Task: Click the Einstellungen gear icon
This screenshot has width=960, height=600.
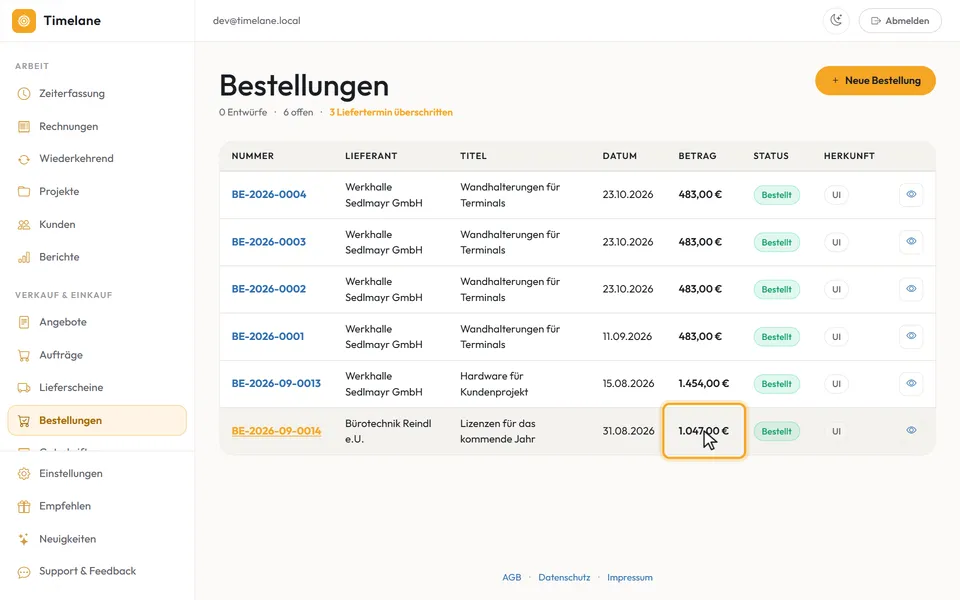Action: pyautogui.click(x=24, y=474)
